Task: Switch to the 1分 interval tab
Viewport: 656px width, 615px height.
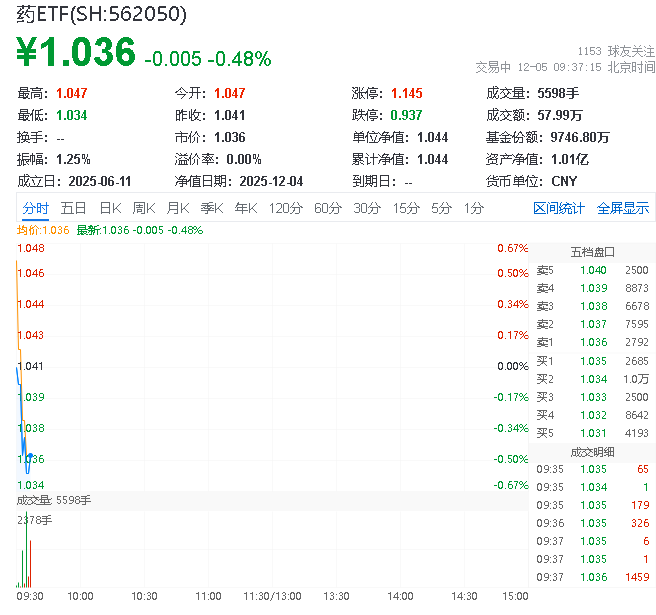Action: point(473,208)
